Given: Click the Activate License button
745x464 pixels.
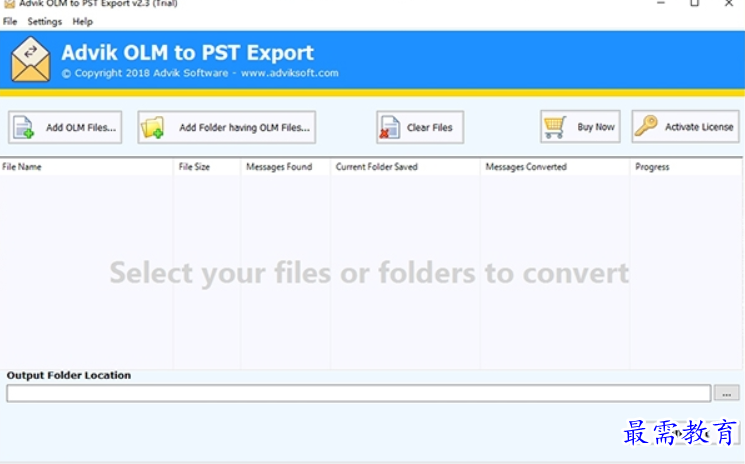Looking at the screenshot, I should (686, 127).
